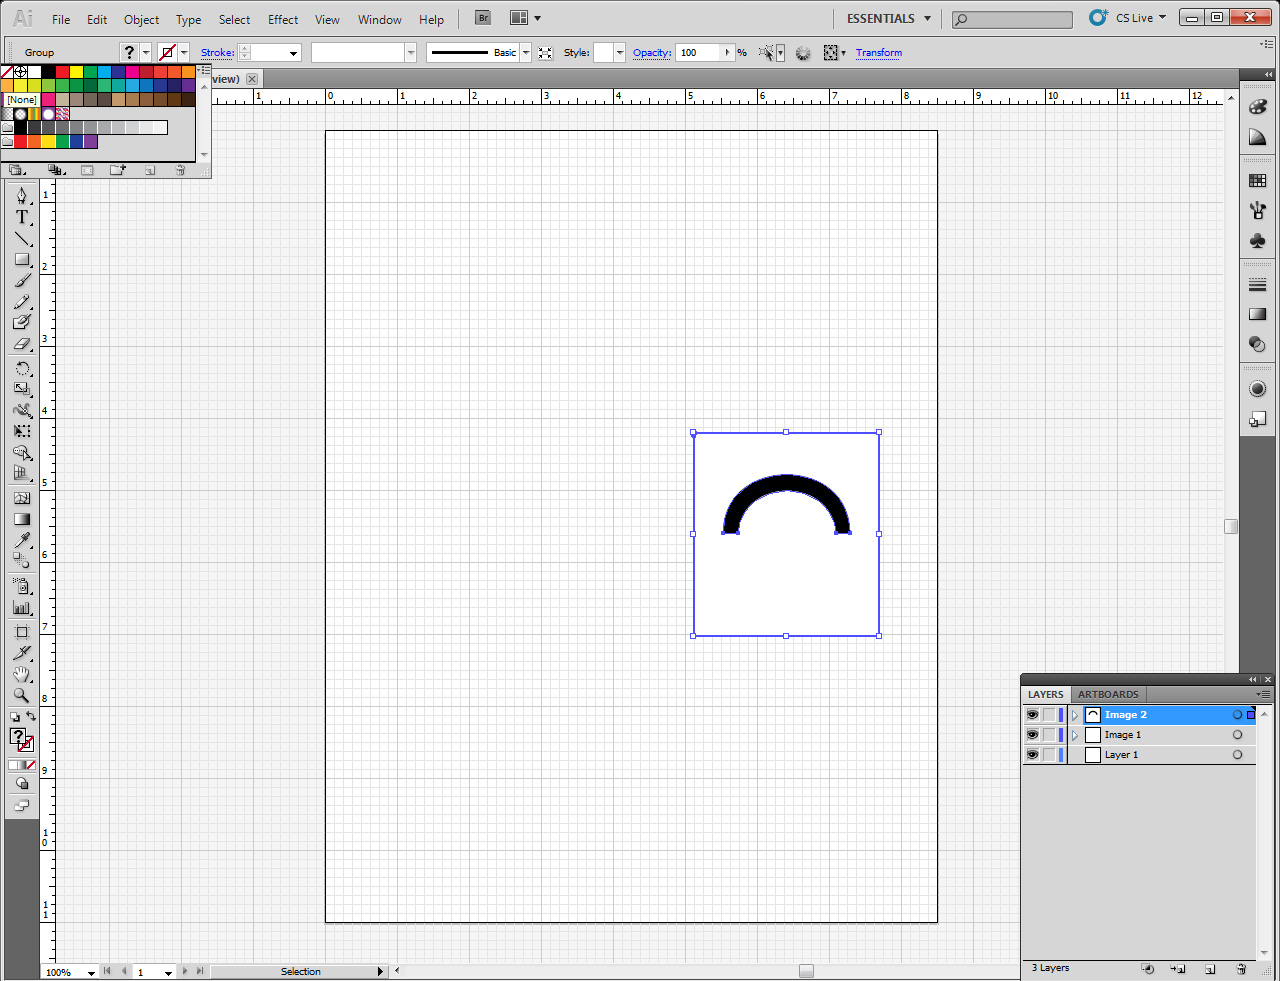Close the document tab
Image resolution: width=1280 pixels, height=981 pixels.
click(252, 79)
